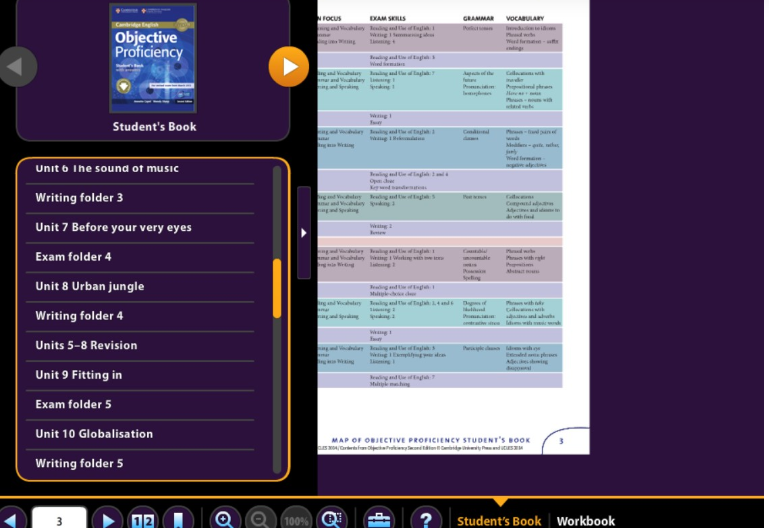769x528 pixels.
Task: Open the help question mark
Action: (426, 520)
